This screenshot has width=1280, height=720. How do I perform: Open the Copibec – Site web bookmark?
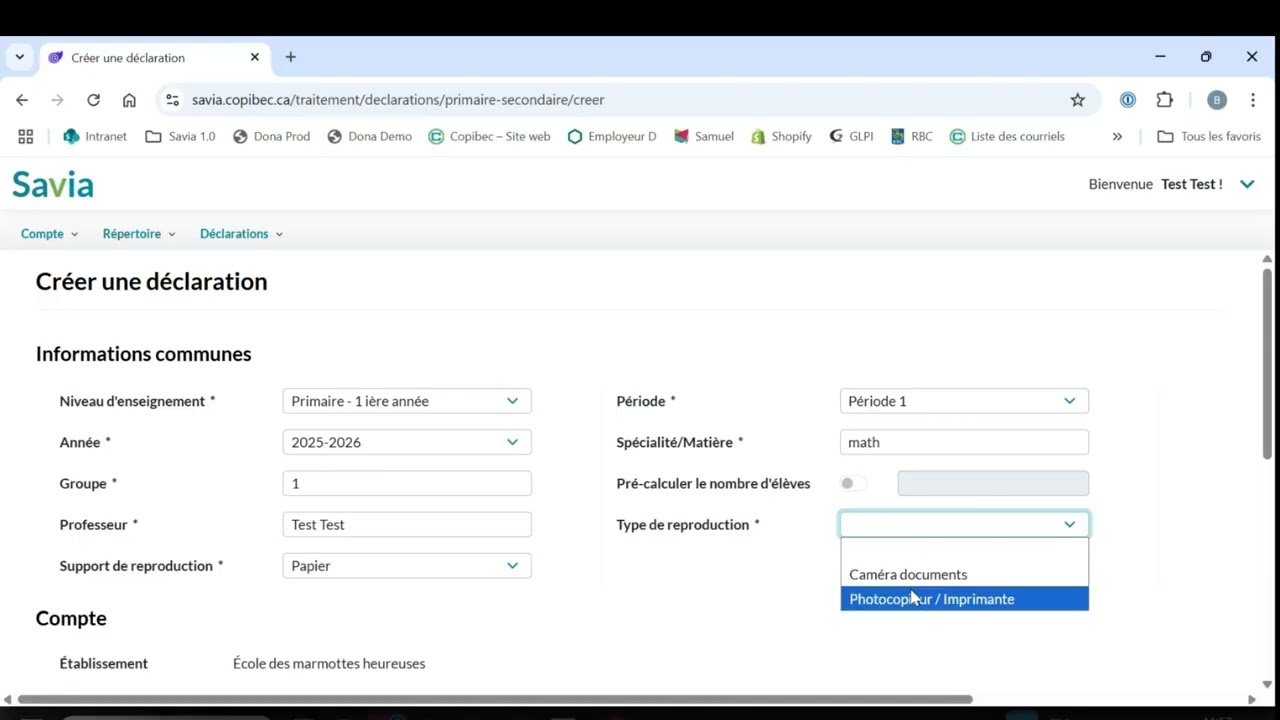(489, 136)
